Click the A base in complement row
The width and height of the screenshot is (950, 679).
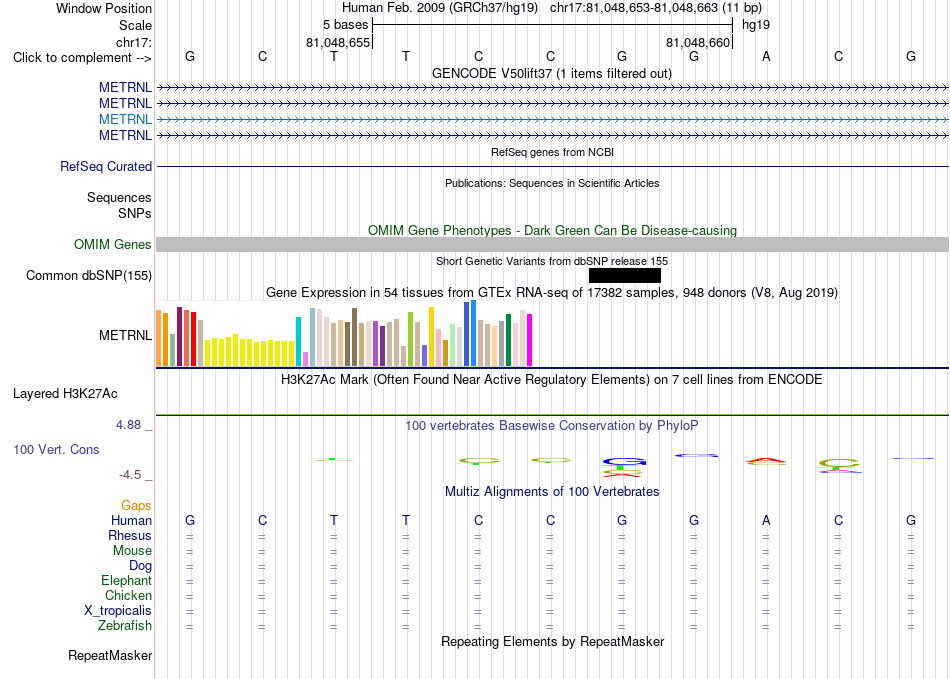pos(766,56)
